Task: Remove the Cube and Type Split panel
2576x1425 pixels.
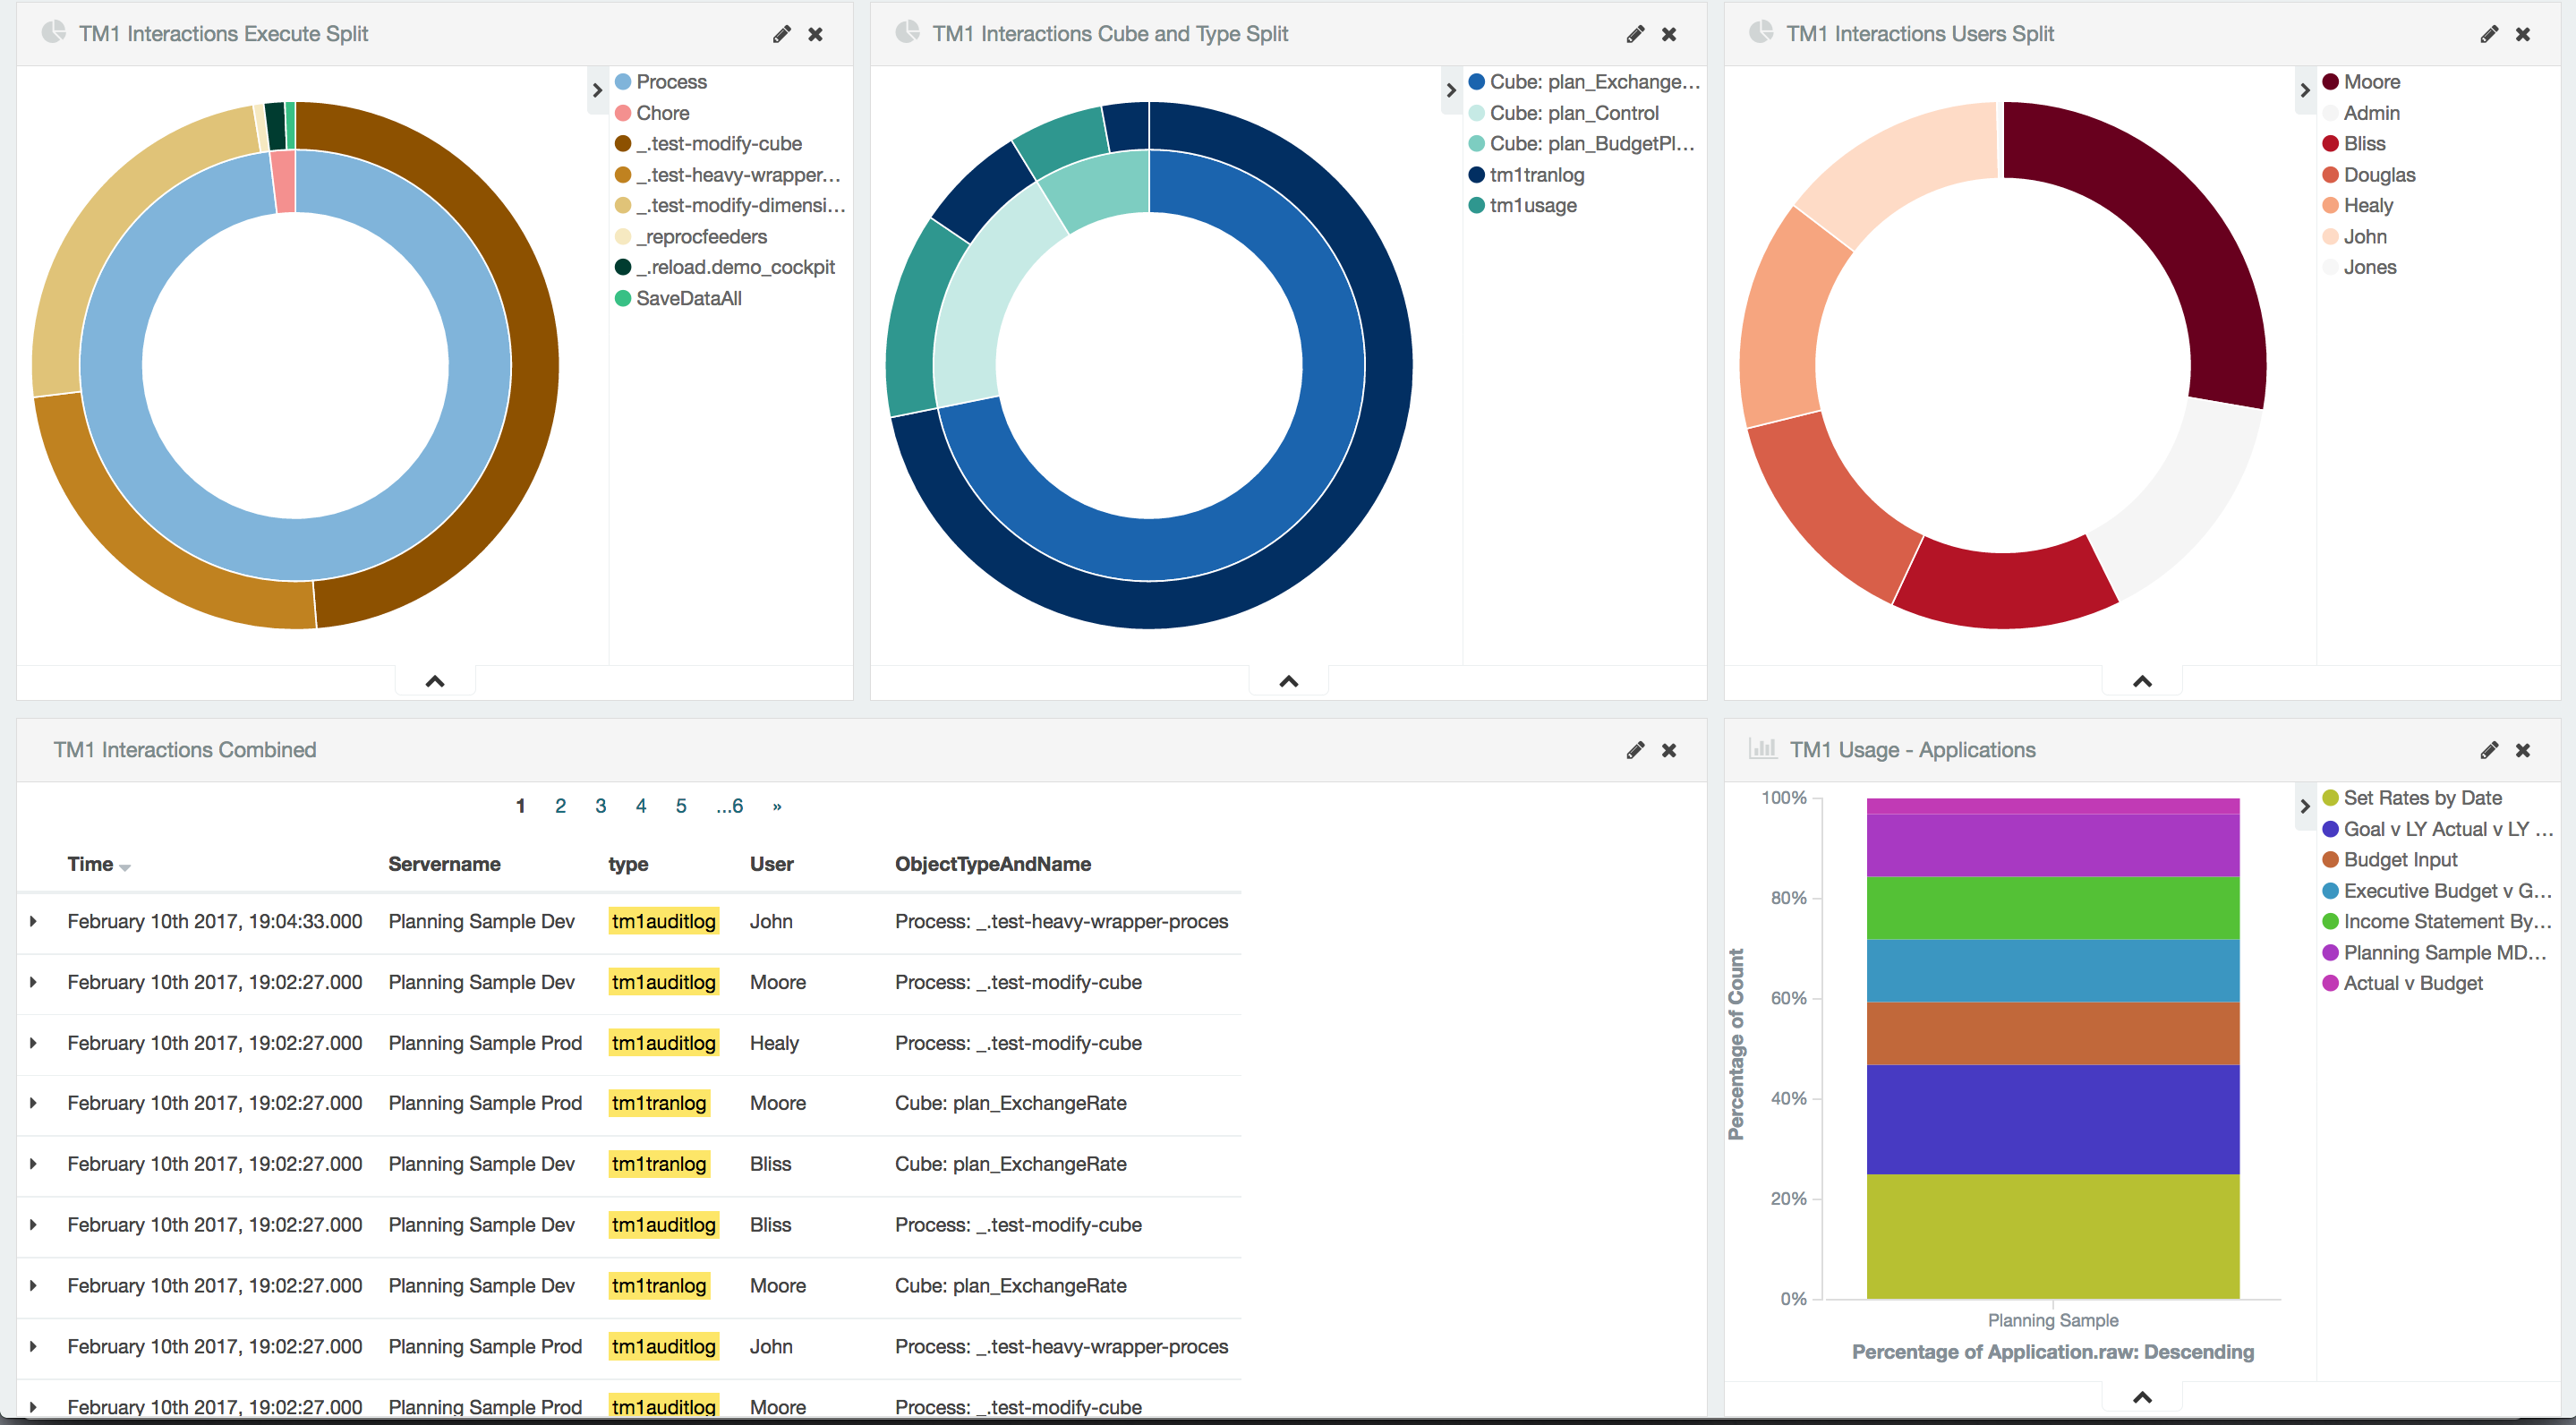Action: [x=1669, y=34]
